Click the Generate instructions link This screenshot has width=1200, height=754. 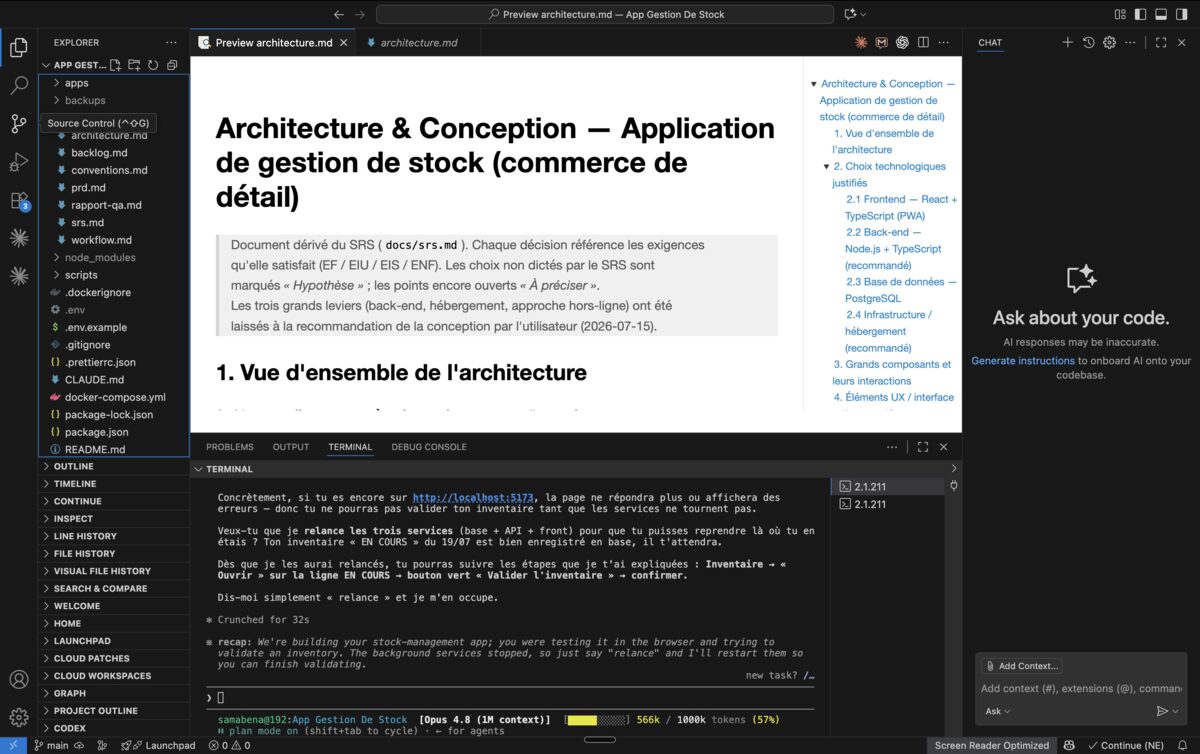pos(1023,361)
